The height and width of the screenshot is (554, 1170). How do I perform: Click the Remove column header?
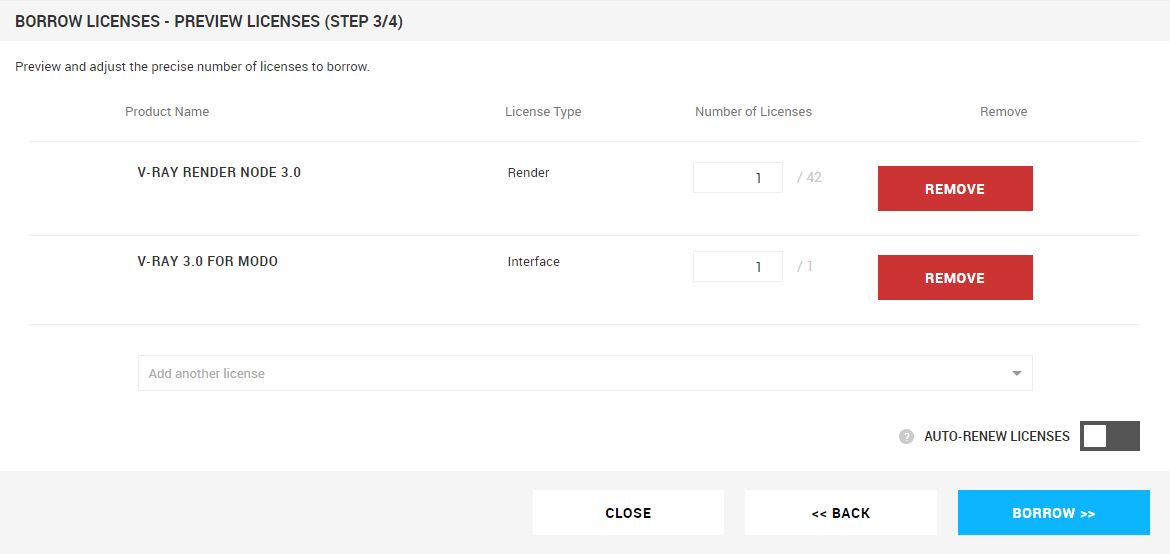coord(1004,112)
